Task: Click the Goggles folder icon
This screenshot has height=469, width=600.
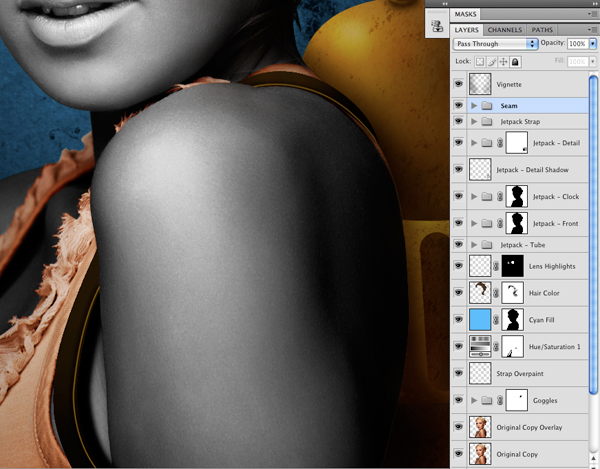Action: 486,401
